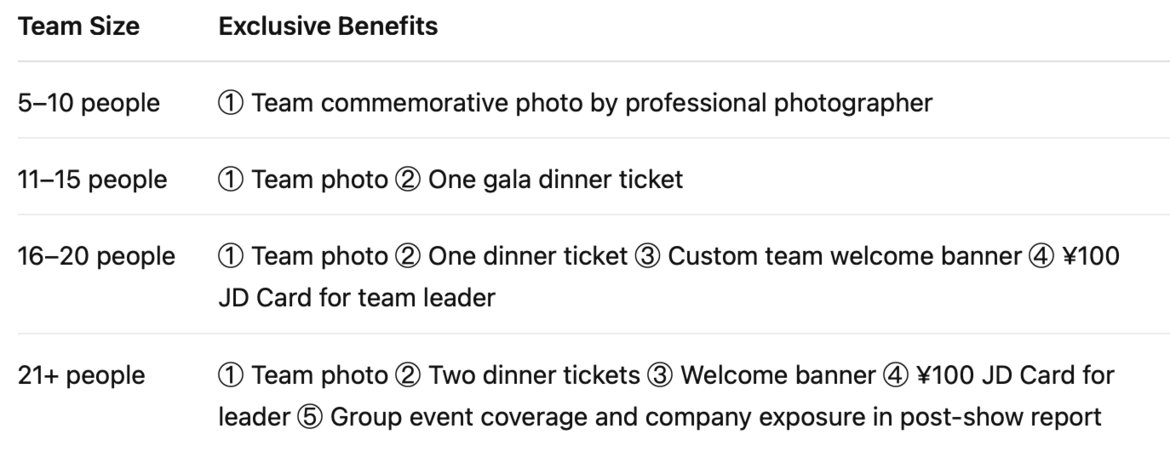Image resolution: width=1170 pixels, height=463 pixels.
Task: Click the circled 3 before Custom team welcome banner
Action: point(647,257)
